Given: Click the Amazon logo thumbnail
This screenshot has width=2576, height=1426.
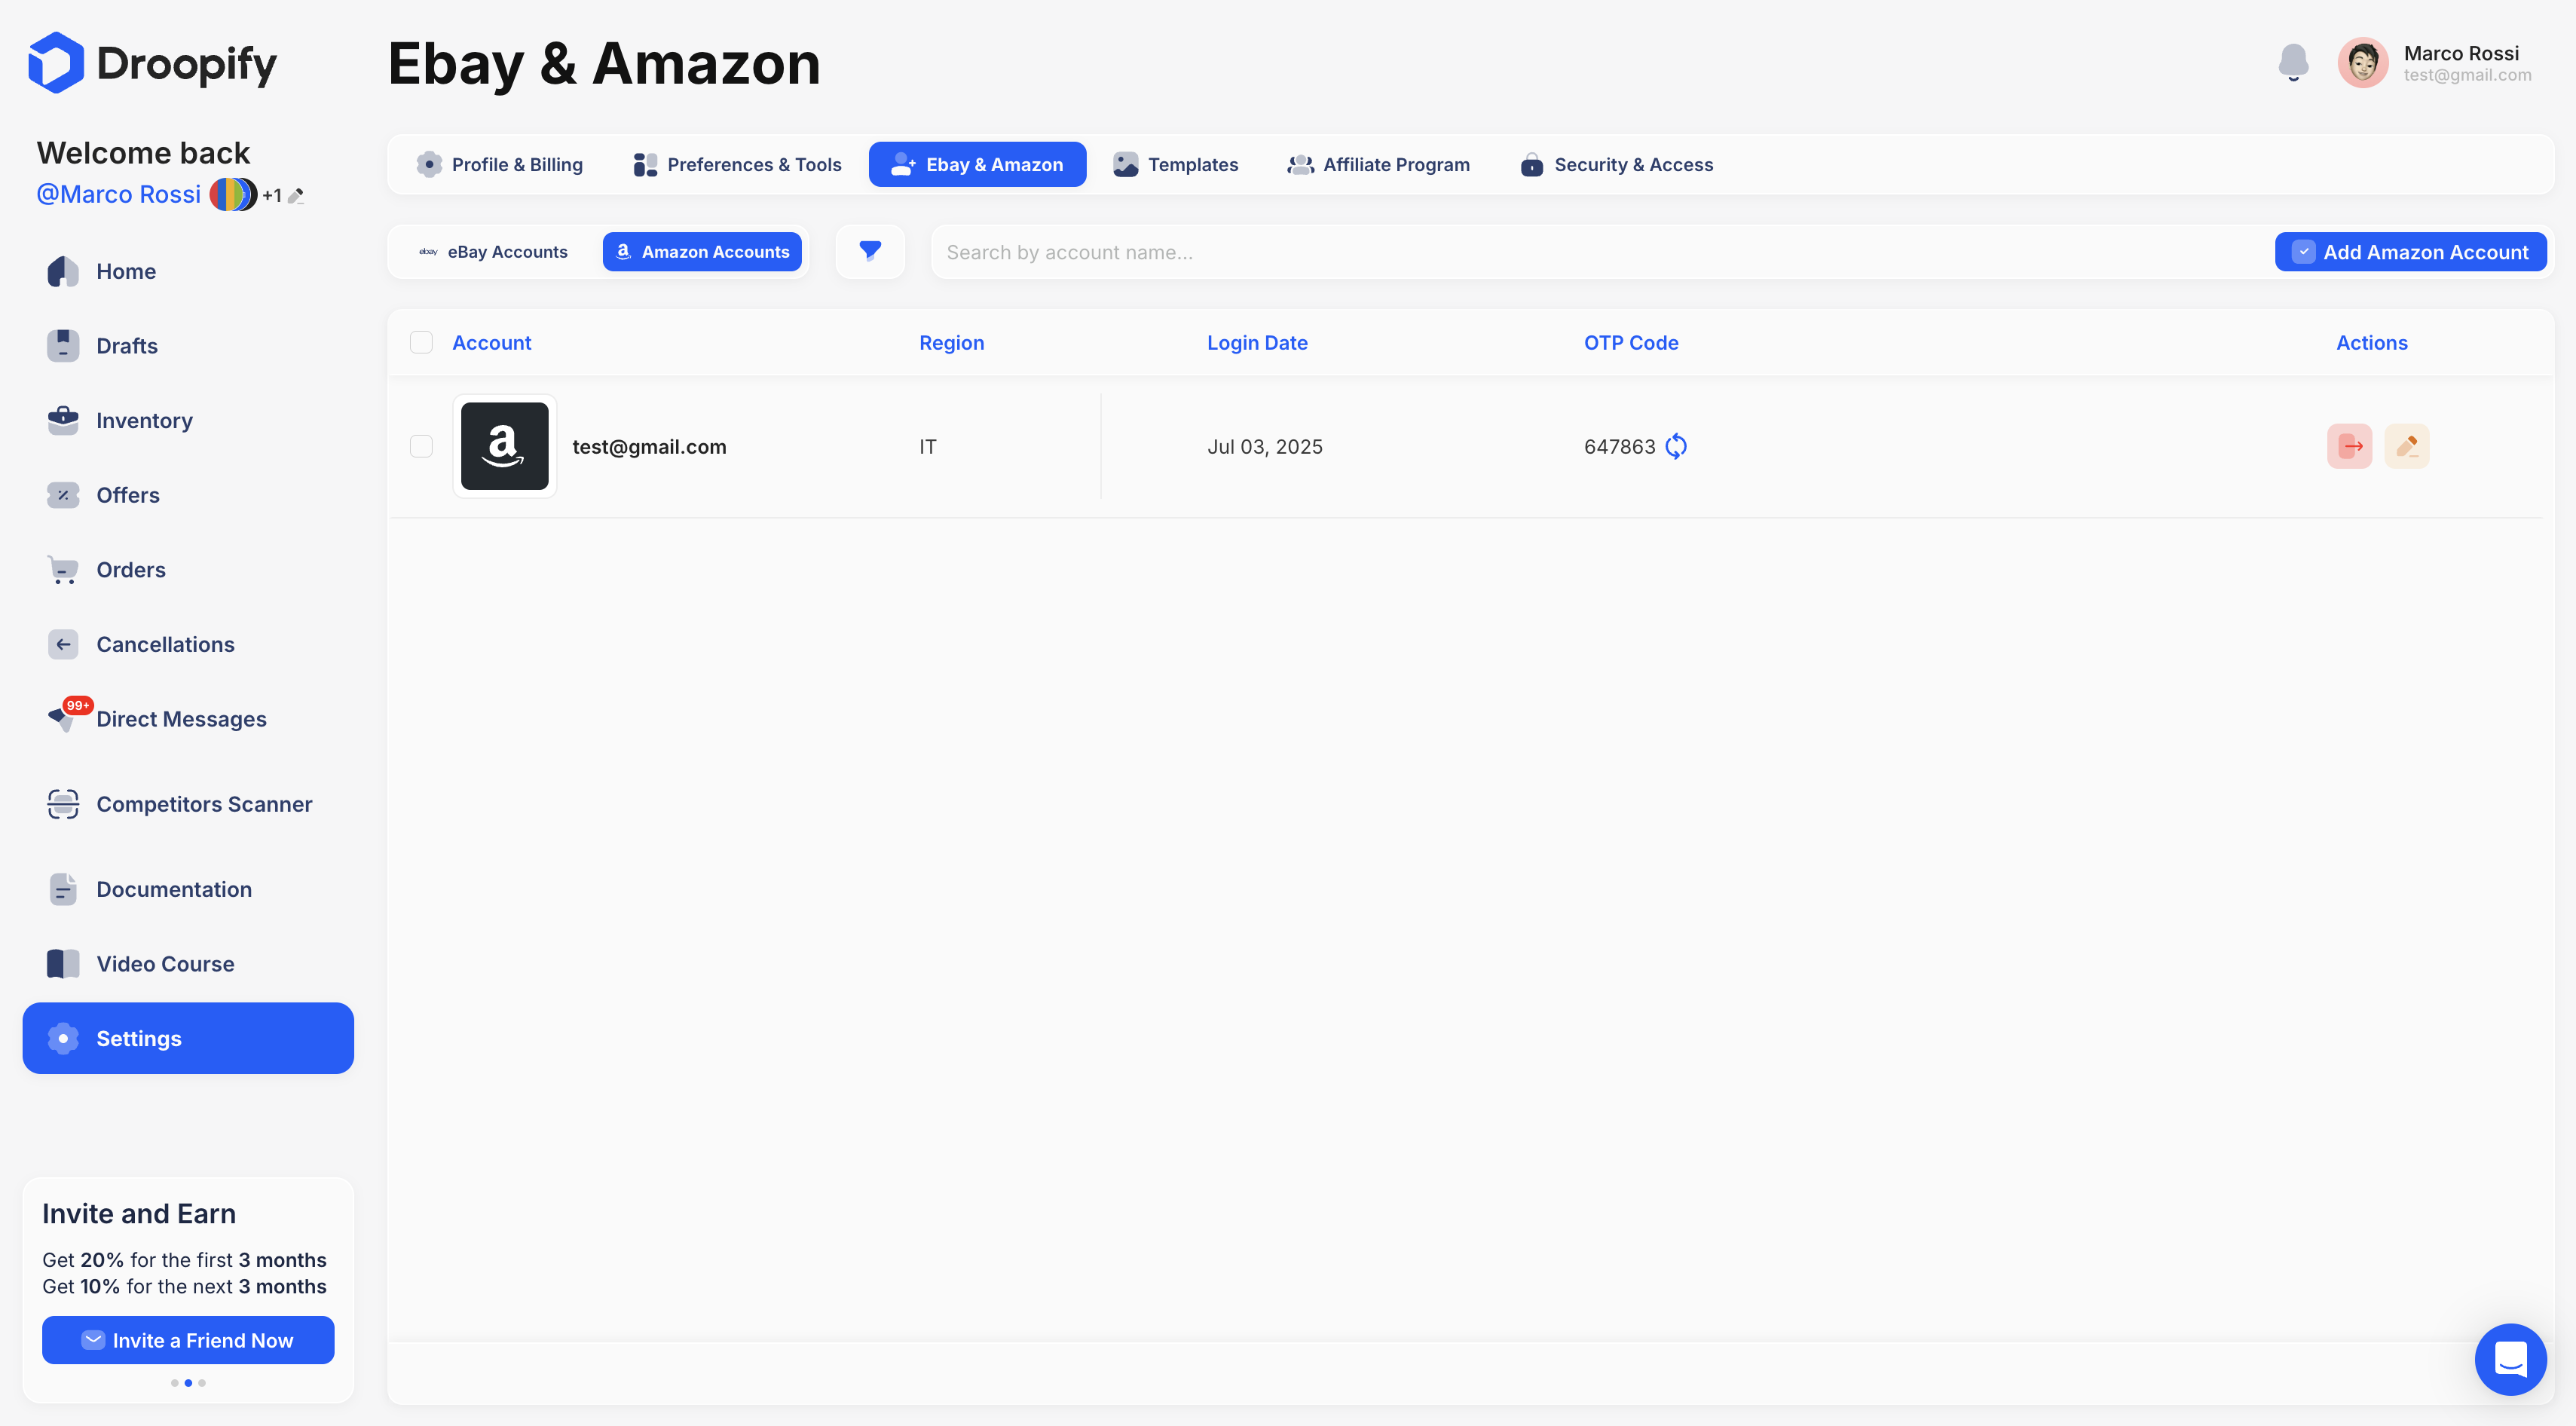Looking at the screenshot, I should tap(505, 446).
